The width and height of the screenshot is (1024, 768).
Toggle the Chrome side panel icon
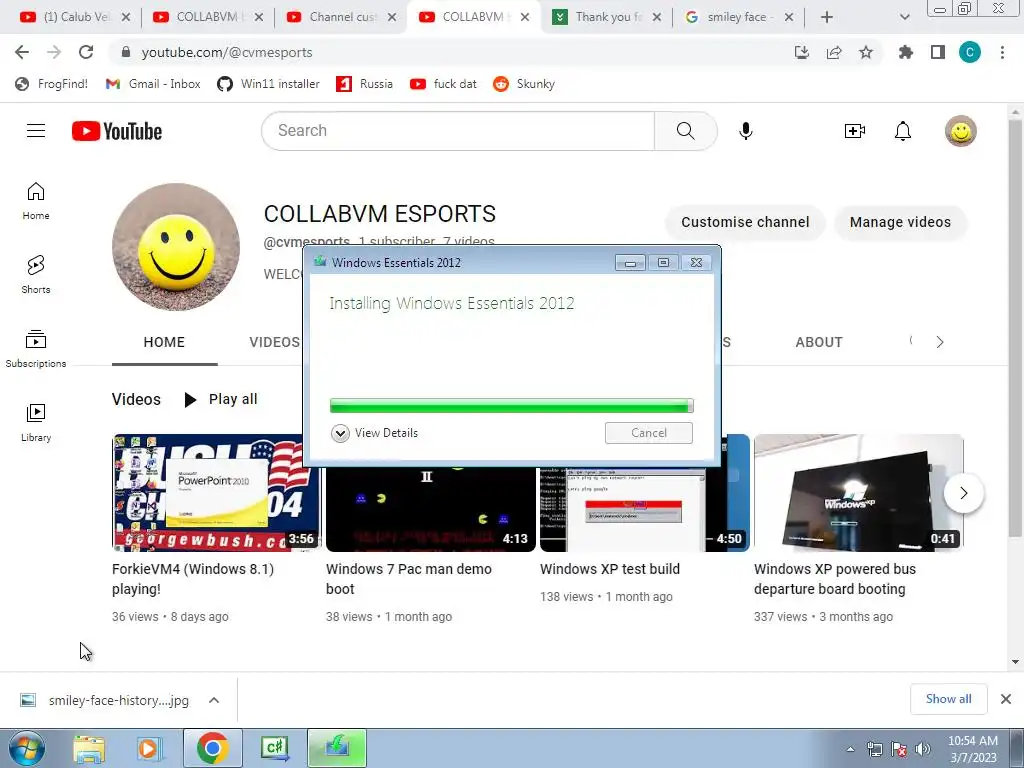938,52
